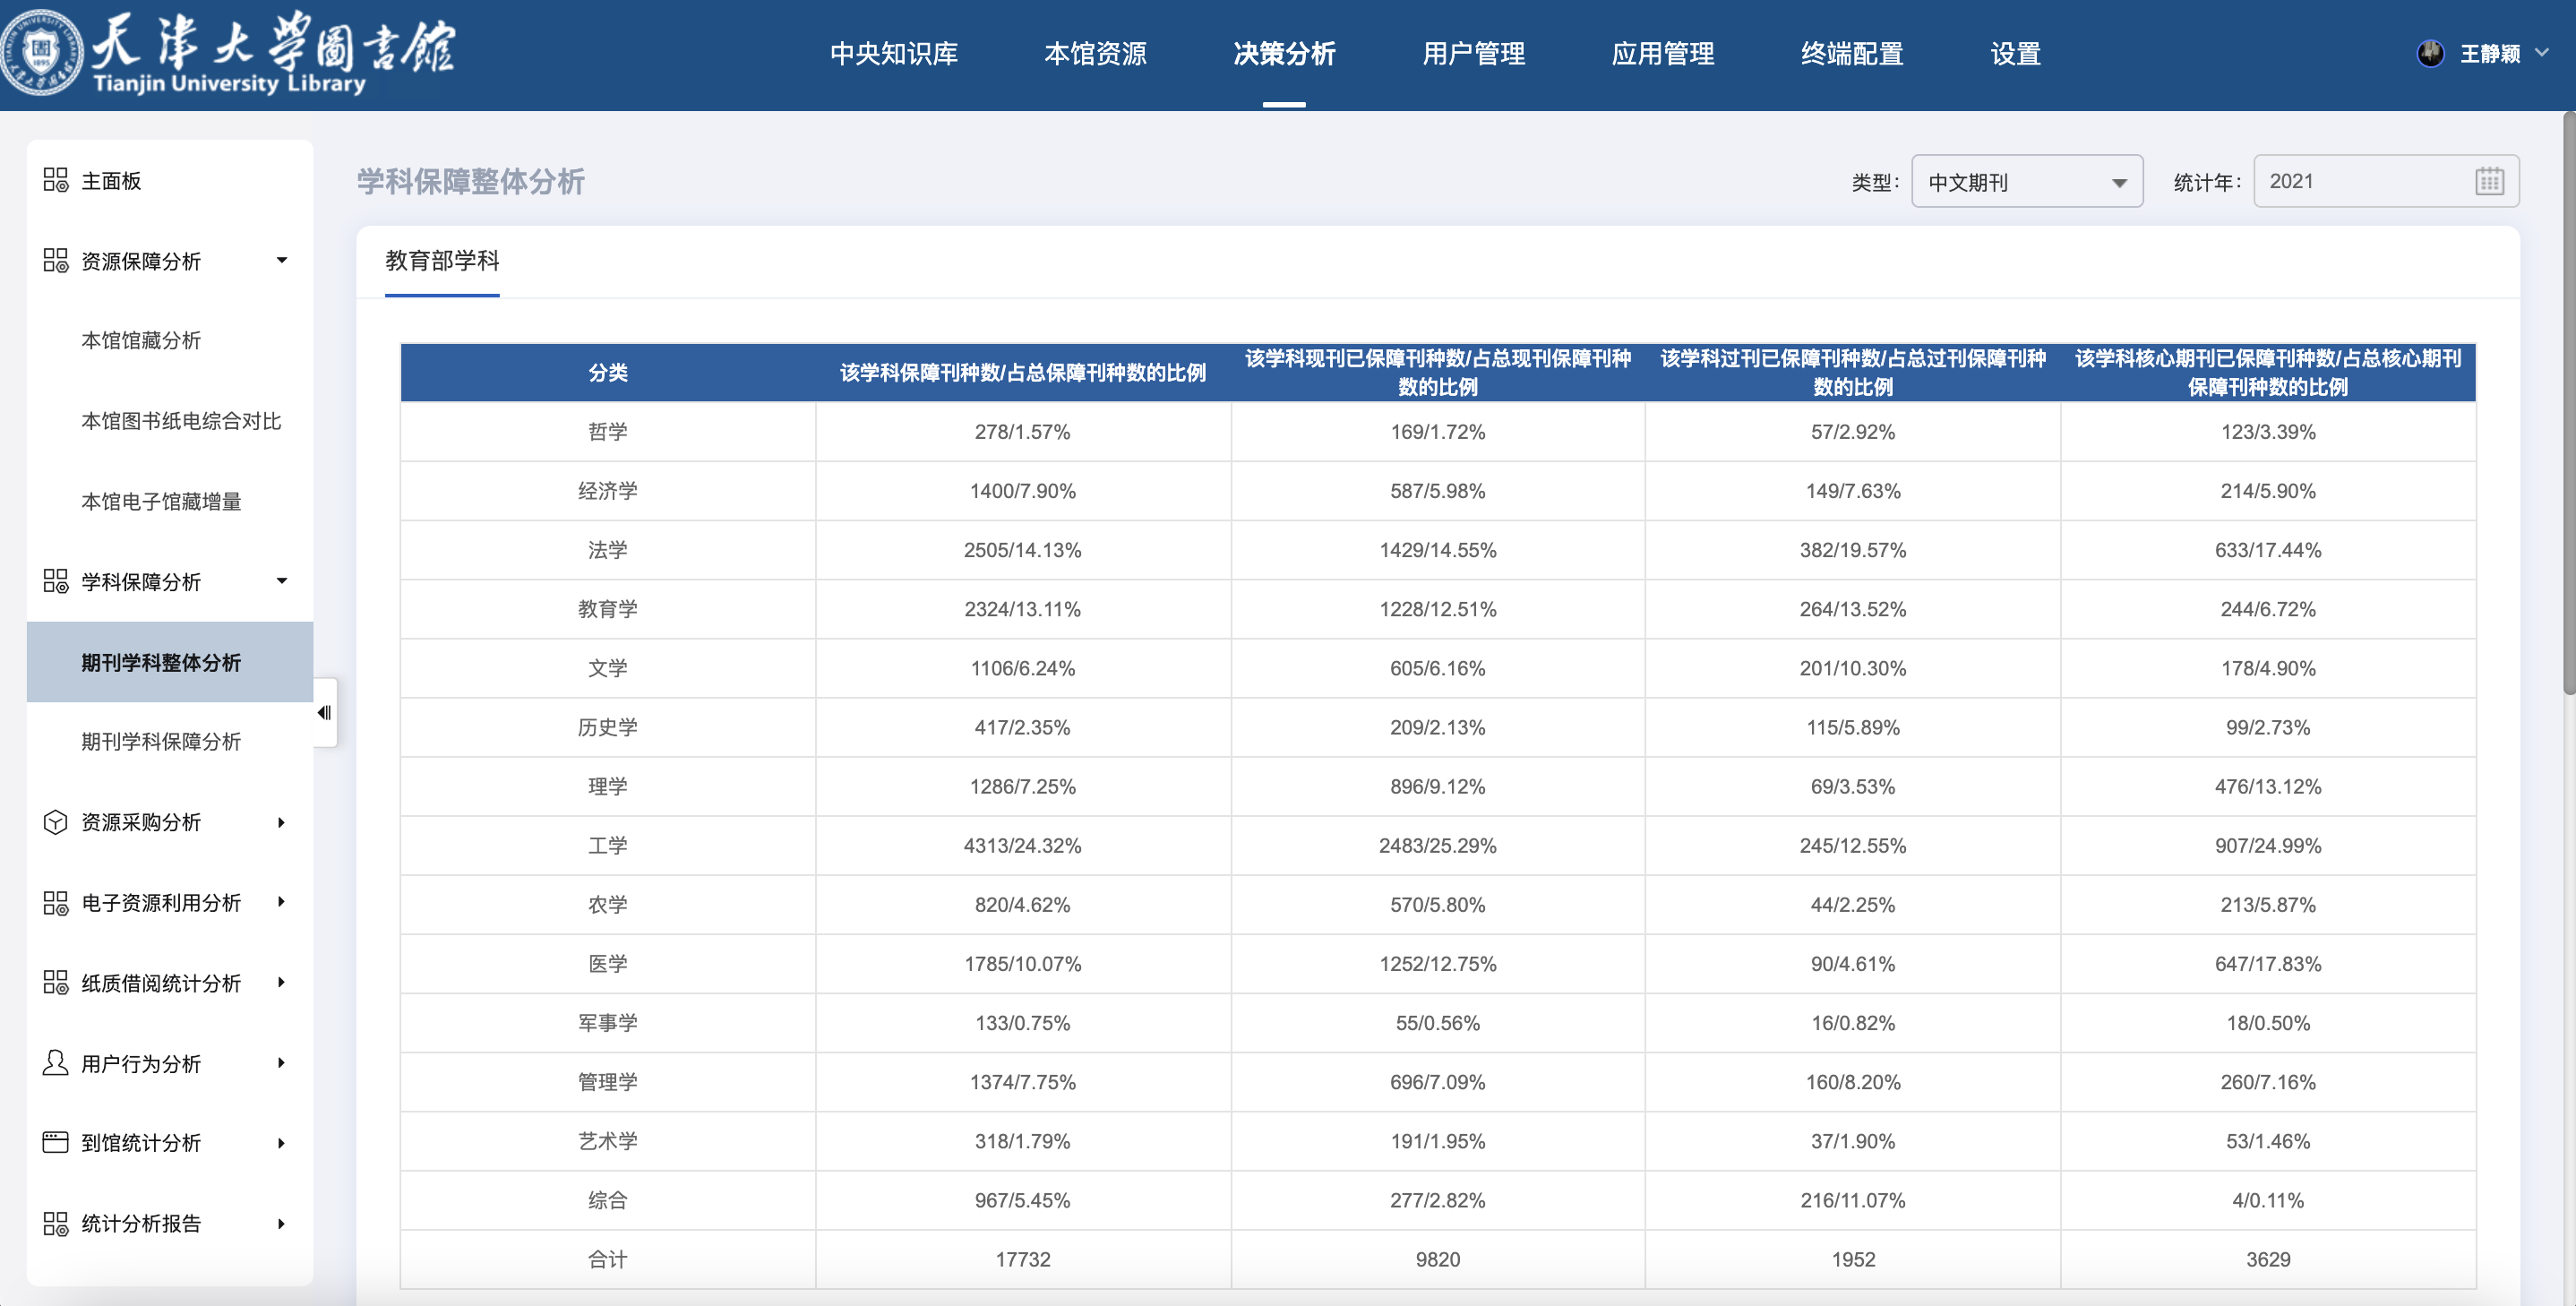Expand the 纸质借阅统计分析 submenu arrow
2576x1306 pixels.
282,982
